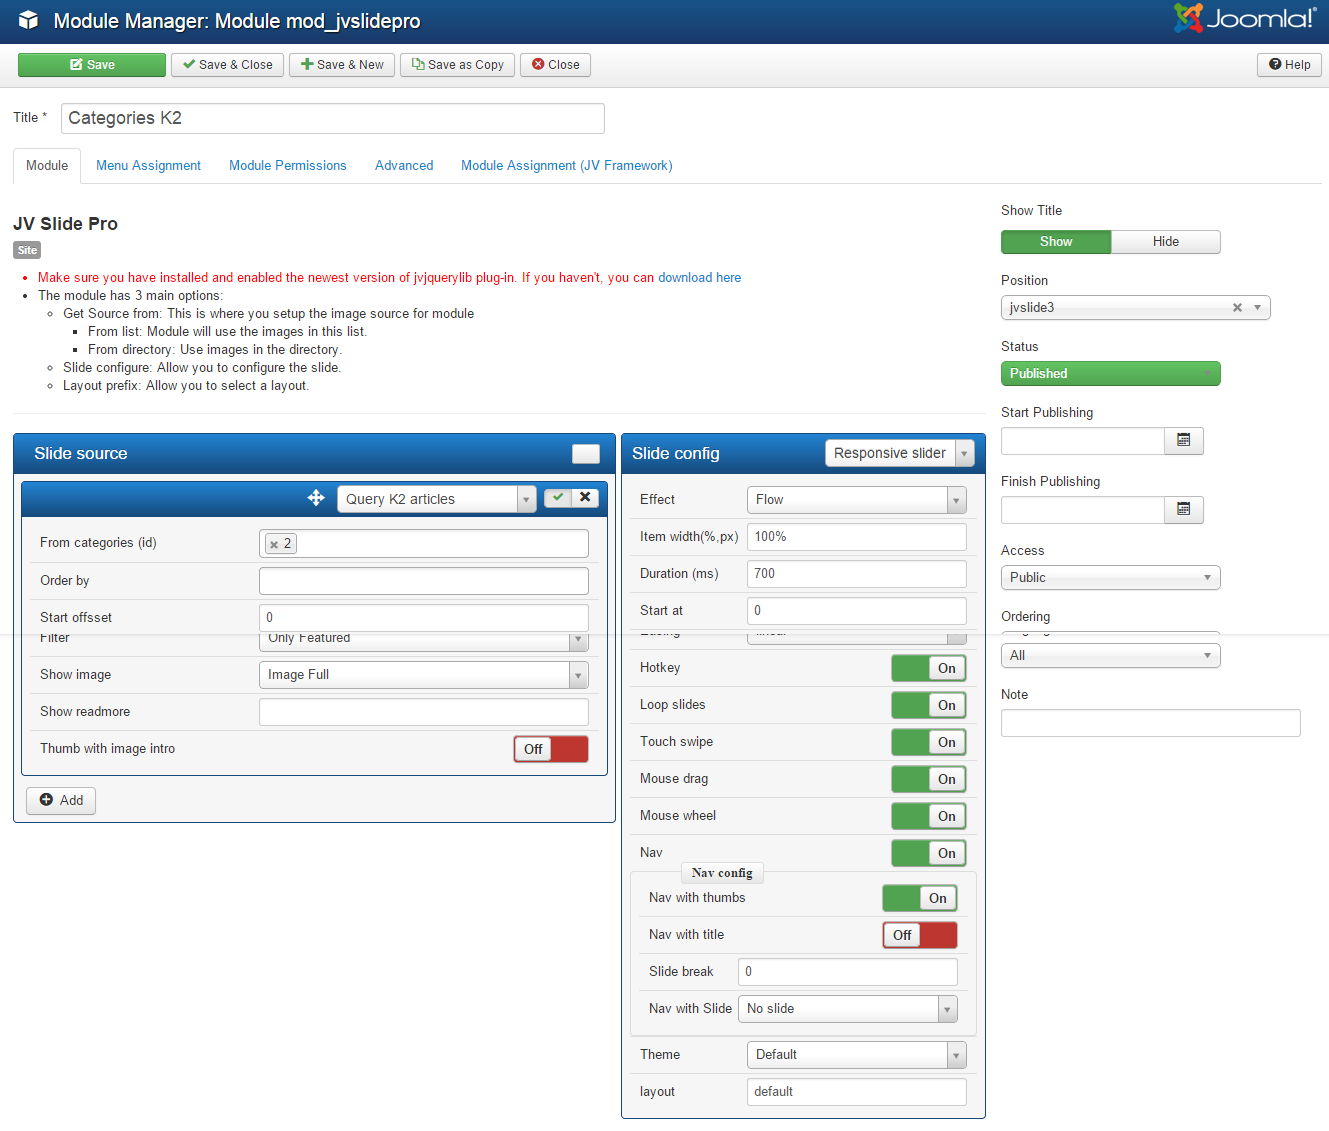1329x1131 pixels.
Task: Toggle the Nav with thumbs switch
Action: point(920,898)
